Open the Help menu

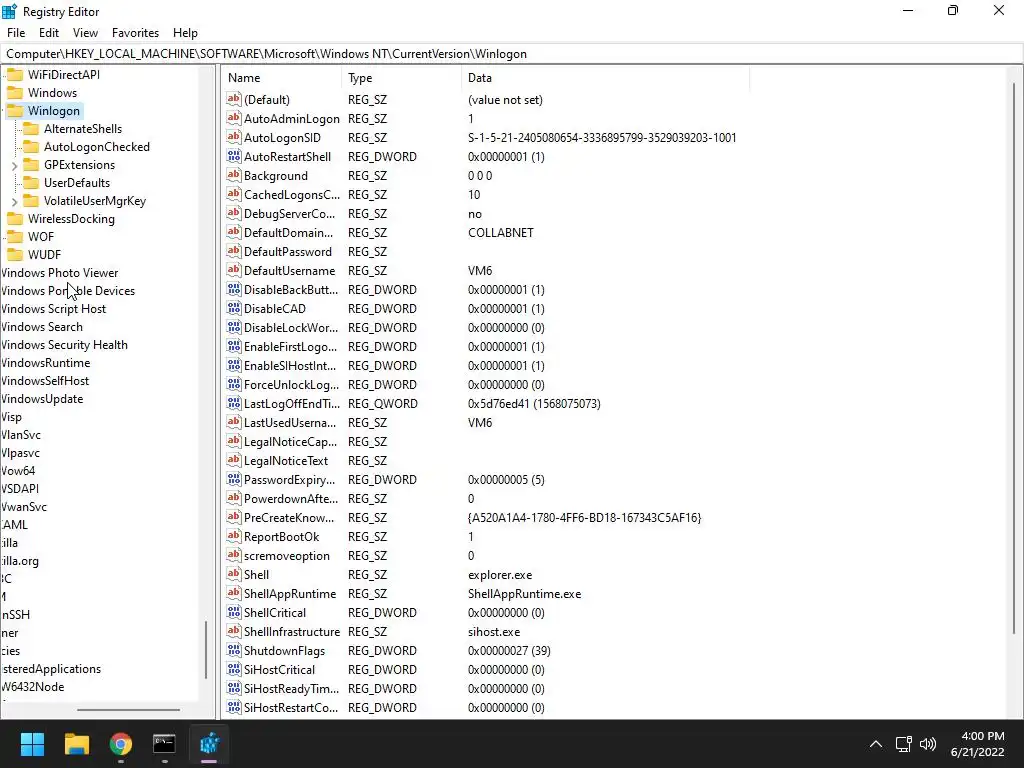click(x=185, y=33)
